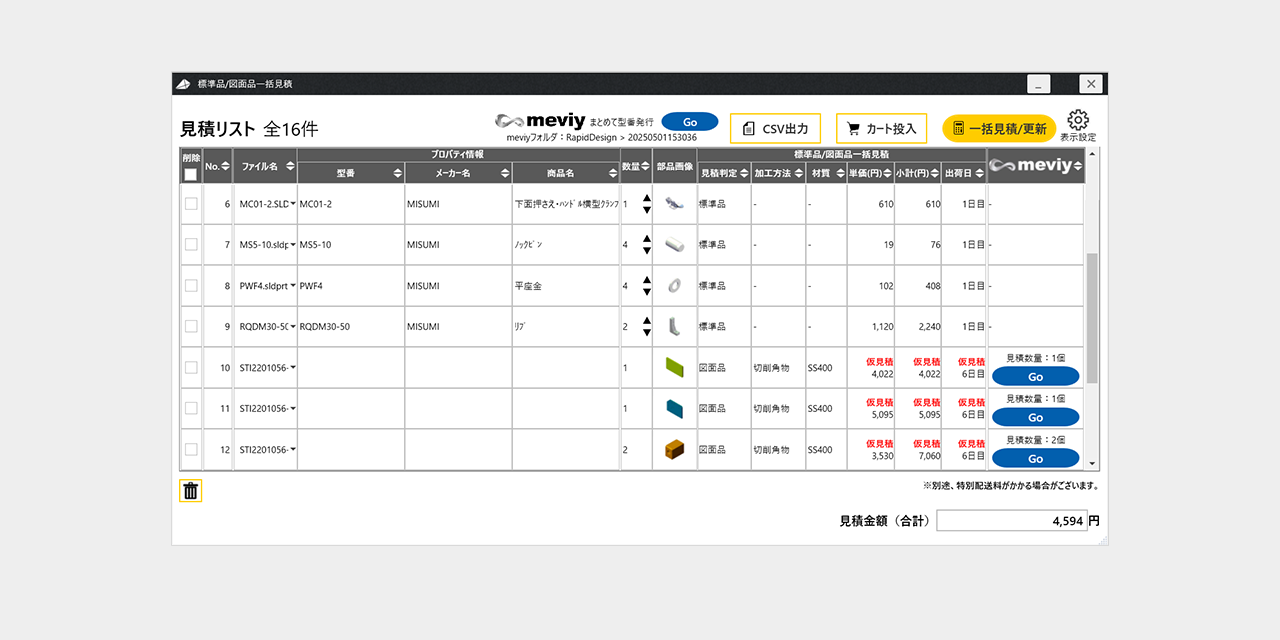Click the yellow 一括見積/更新 button
This screenshot has height=640, width=1280.
point(998,128)
